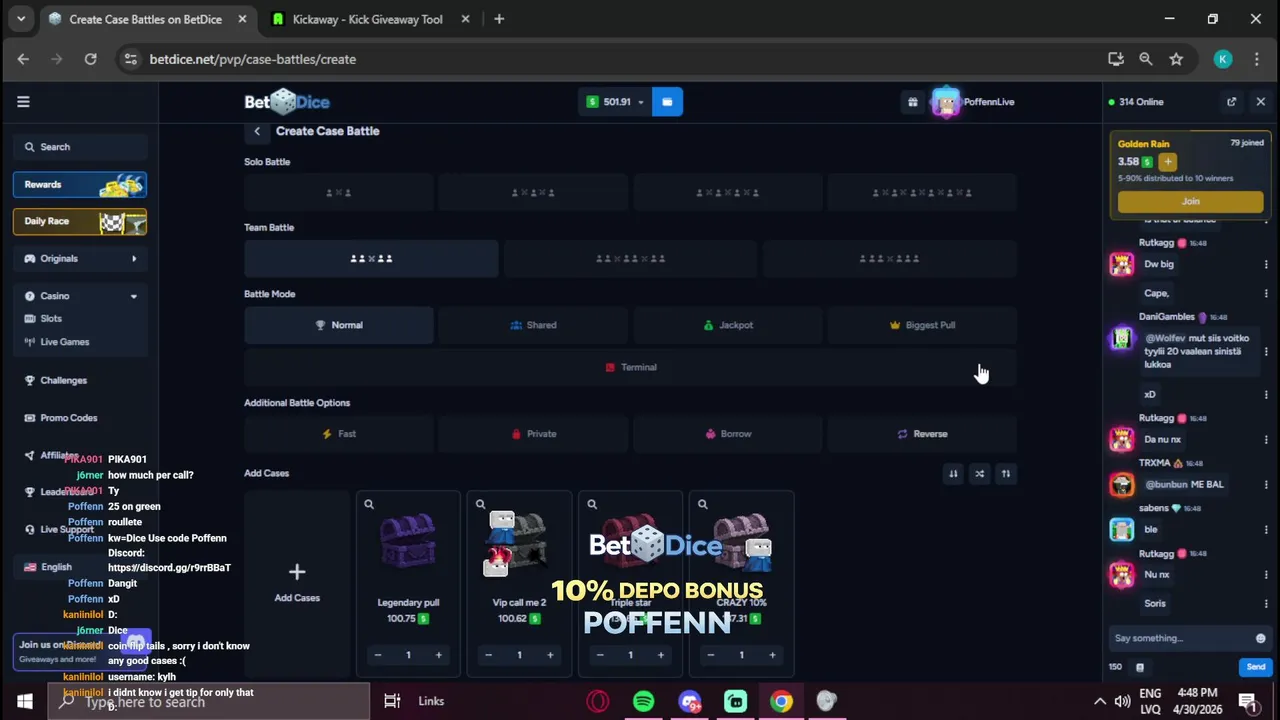Open chat rules icon beside 150 counter
This screenshot has height=720, width=1280.
coord(1139,667)
